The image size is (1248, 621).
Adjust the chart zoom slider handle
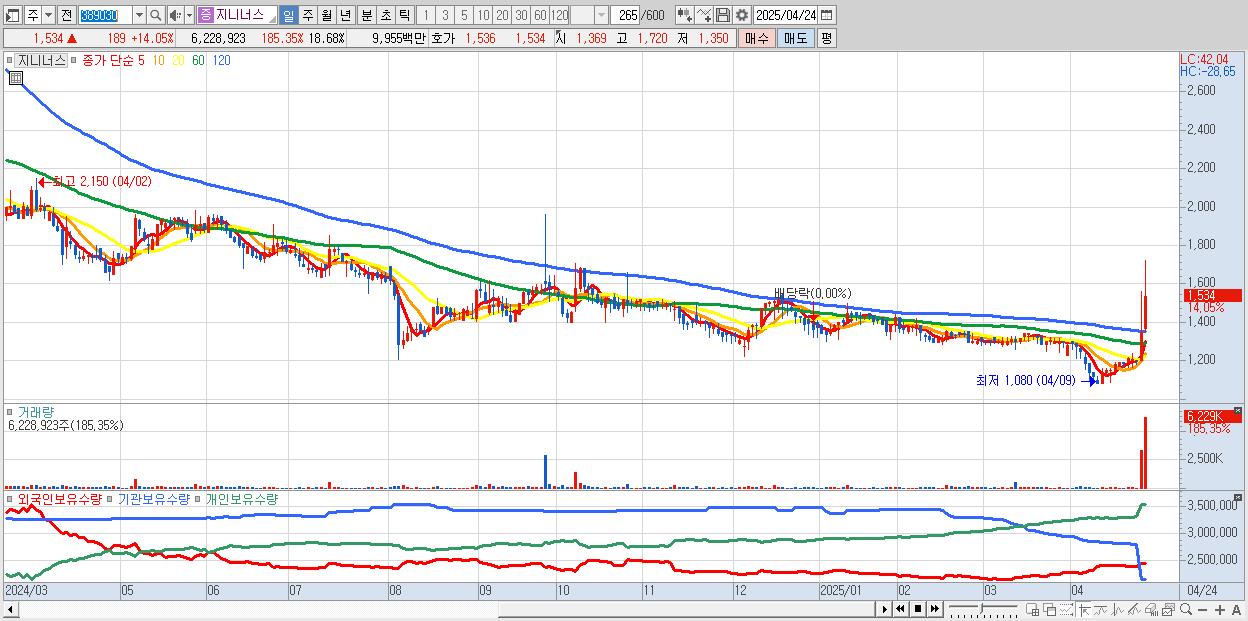tap(981, 608)
